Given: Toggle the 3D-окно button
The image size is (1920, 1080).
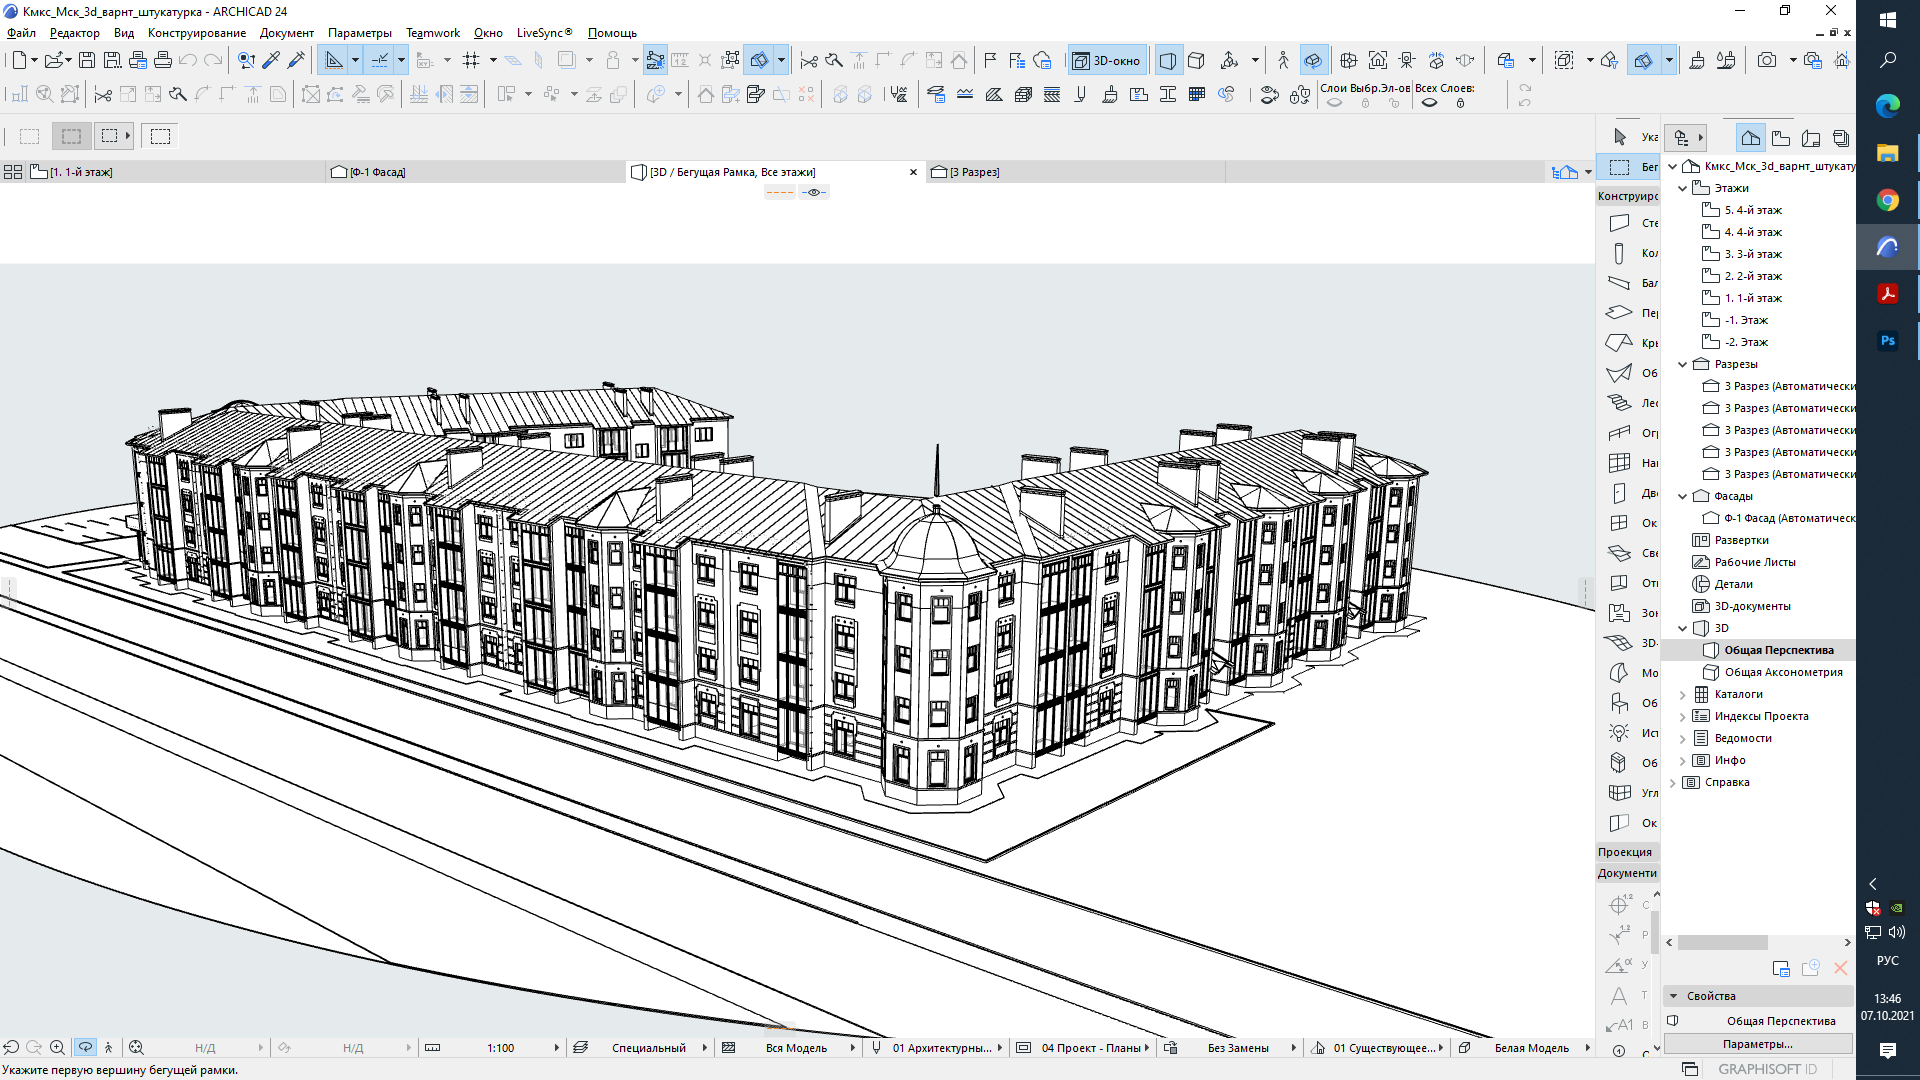Looking at the screenshot, I should [1107, 60].
